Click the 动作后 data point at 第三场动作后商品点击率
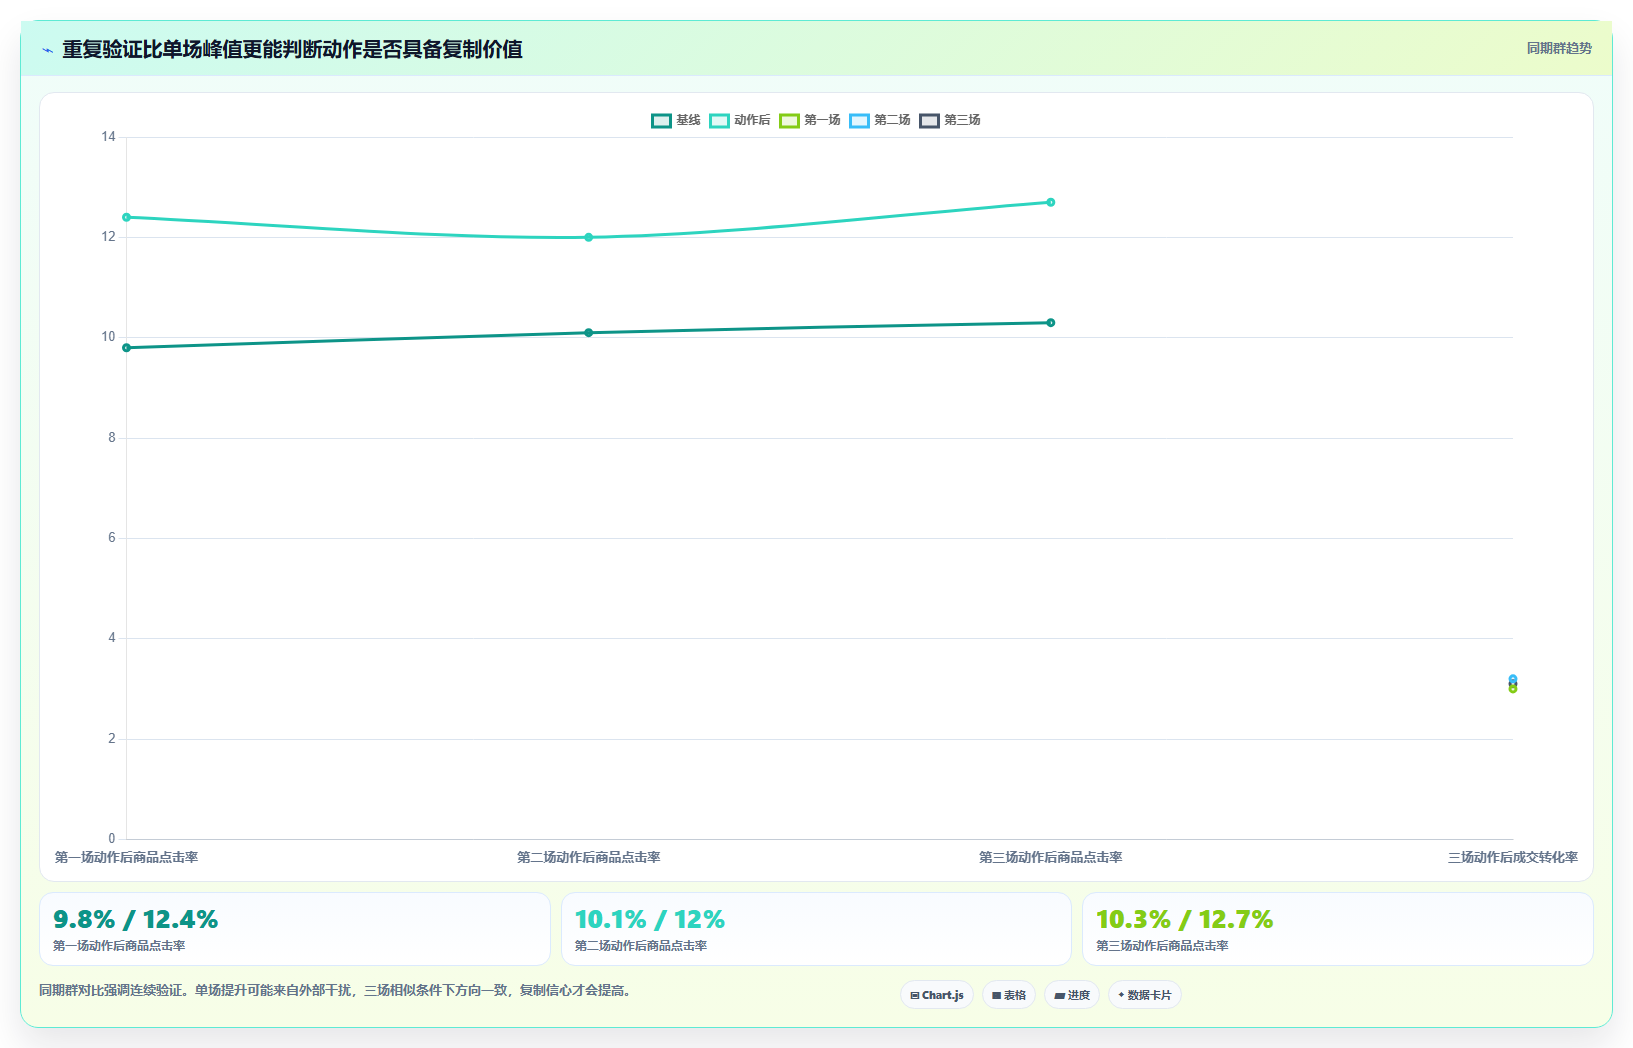 click(x=1050, y=202)
